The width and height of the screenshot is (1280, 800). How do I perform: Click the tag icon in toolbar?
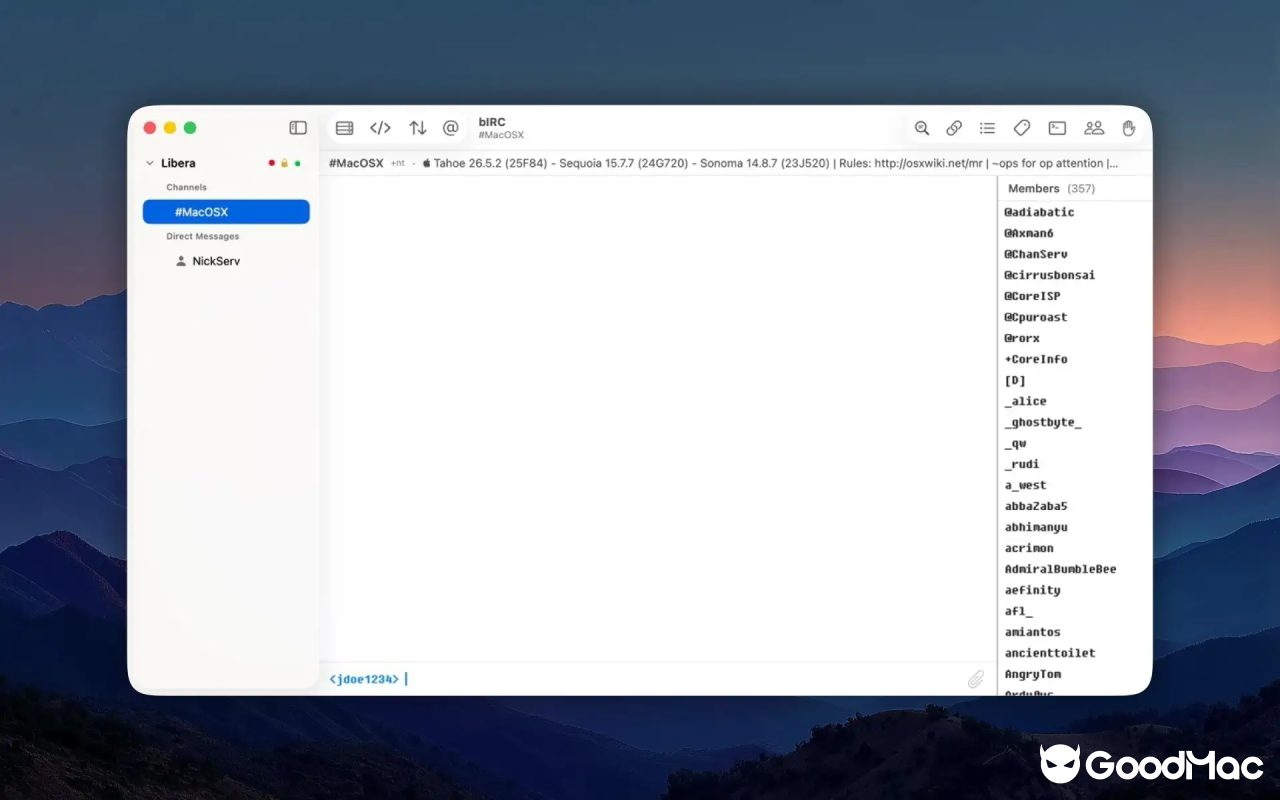click(x=1021, y=128)
